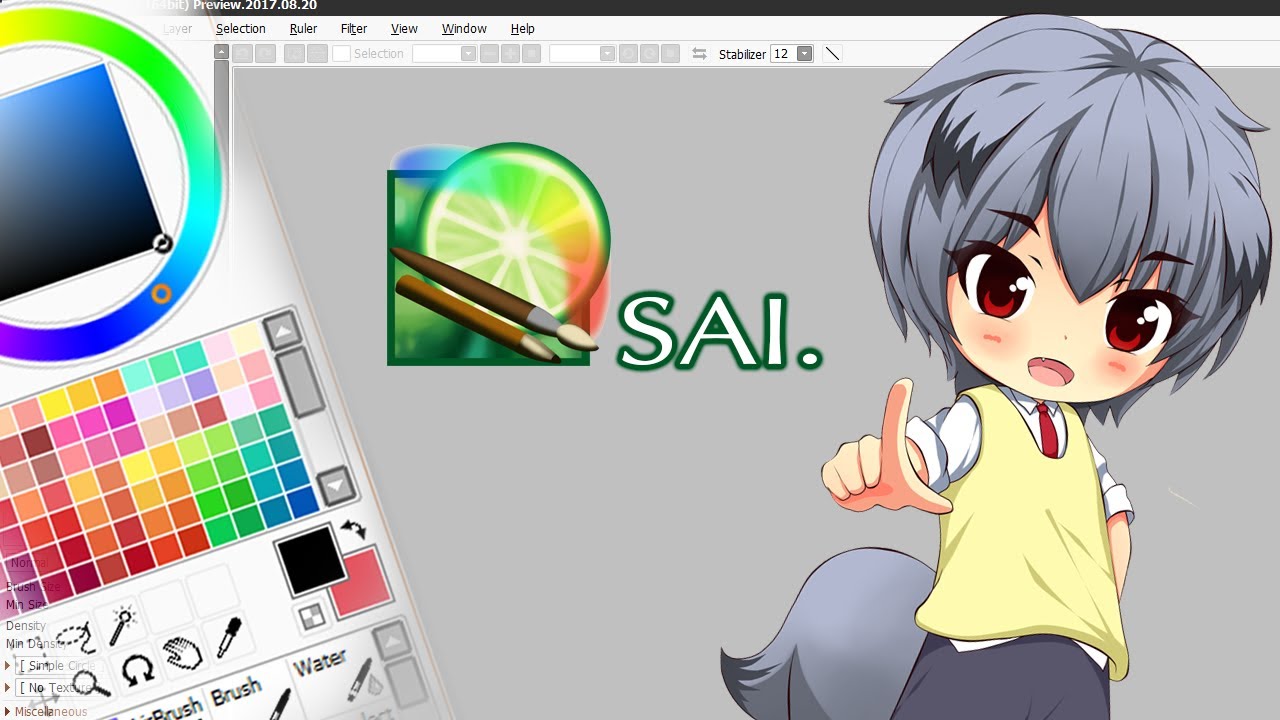Click swatch palette scroll-down arrow
Screen dimensions: 1280x720
pos(335,486)
